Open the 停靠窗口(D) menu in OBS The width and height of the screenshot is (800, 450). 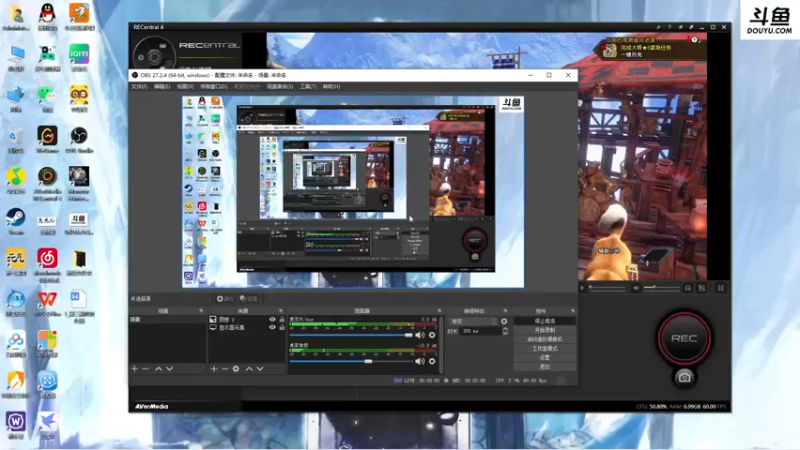[214, 87]
